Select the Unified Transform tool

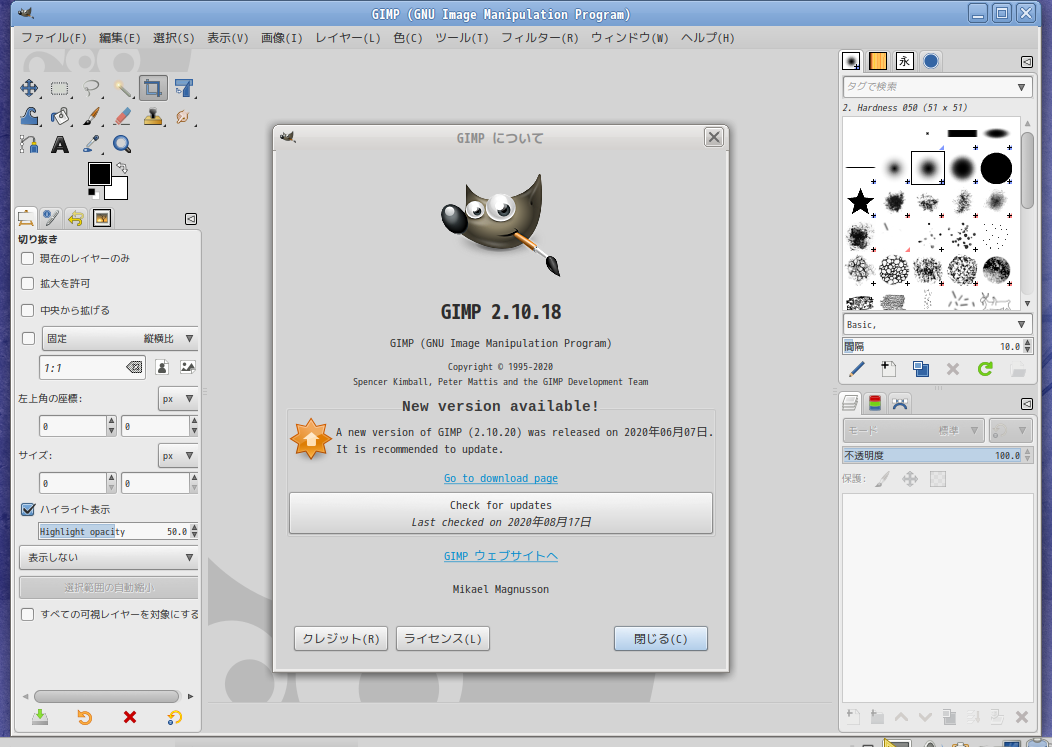(x=183, y=88)
